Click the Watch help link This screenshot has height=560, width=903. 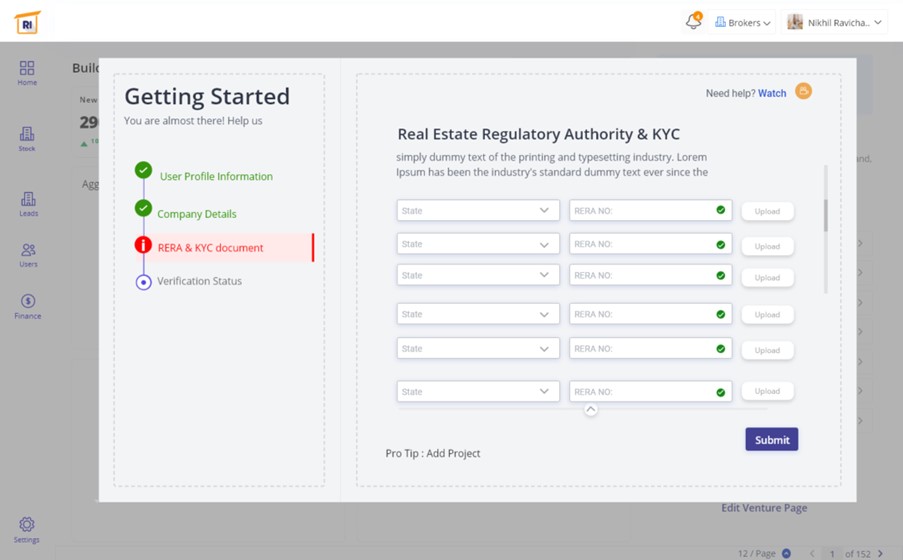[772, 93]
